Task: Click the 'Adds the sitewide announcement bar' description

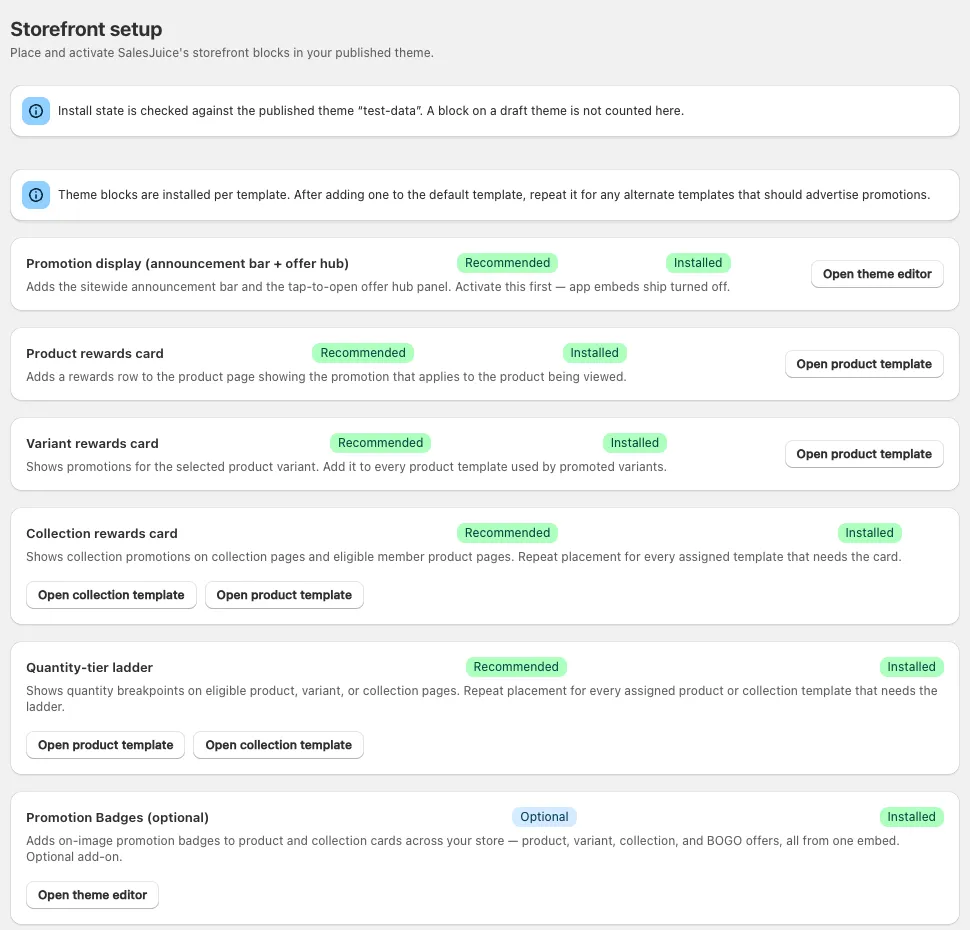Action: click(378, 286)
